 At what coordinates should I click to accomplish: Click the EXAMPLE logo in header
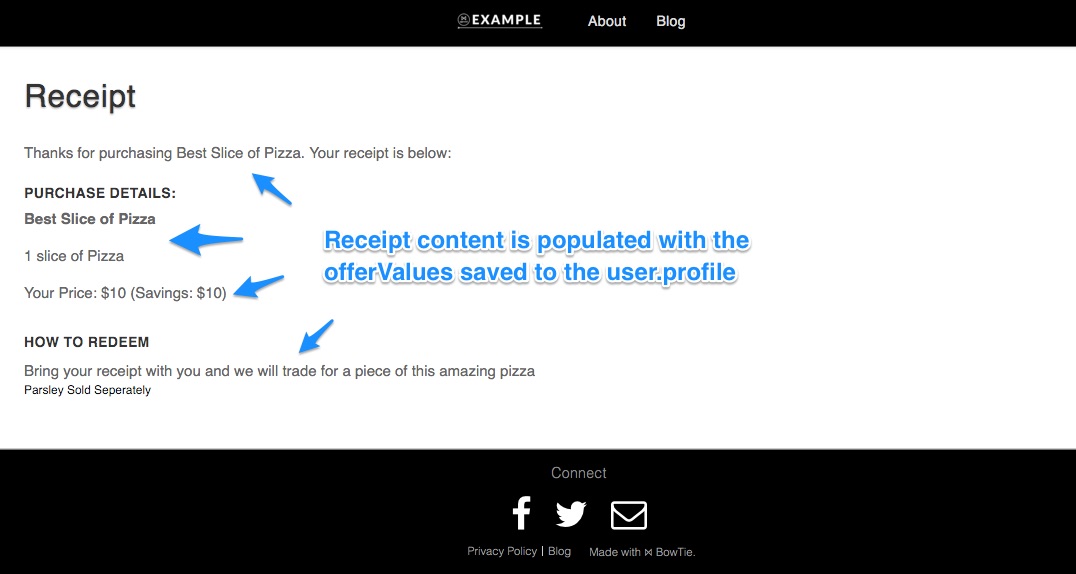500,21
